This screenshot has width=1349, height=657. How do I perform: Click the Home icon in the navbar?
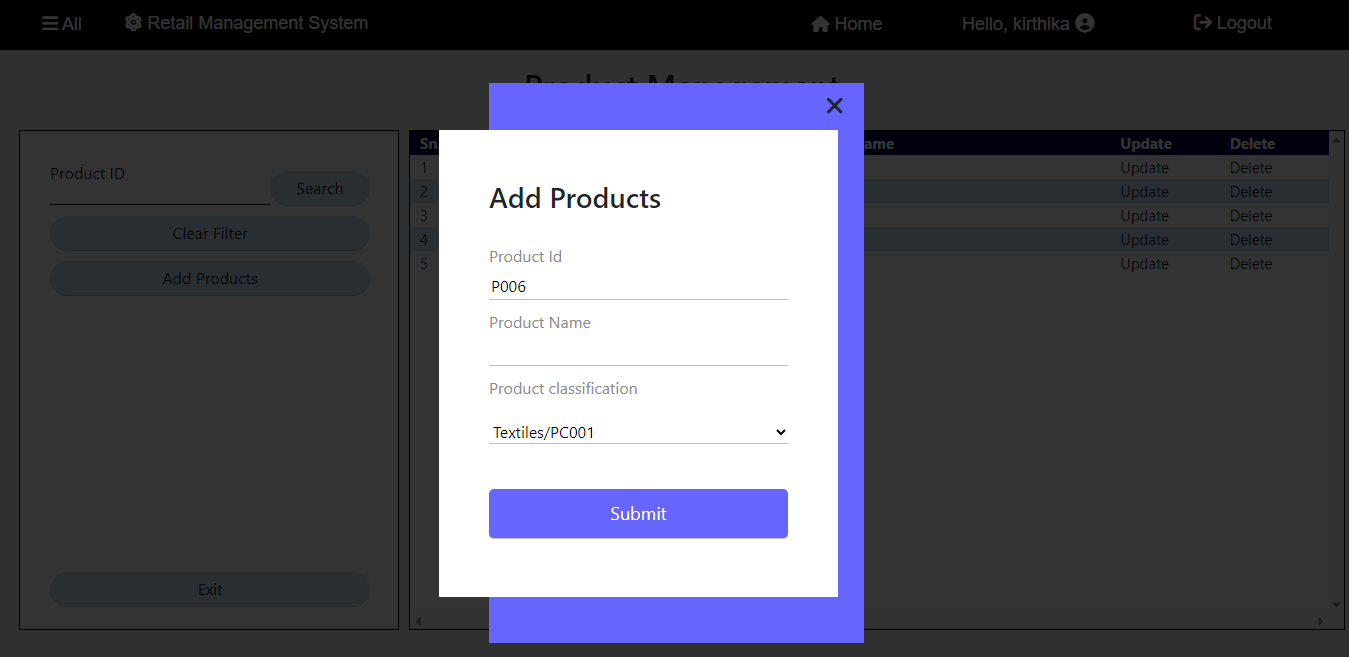pyautogui.click(x=820, y=22)
